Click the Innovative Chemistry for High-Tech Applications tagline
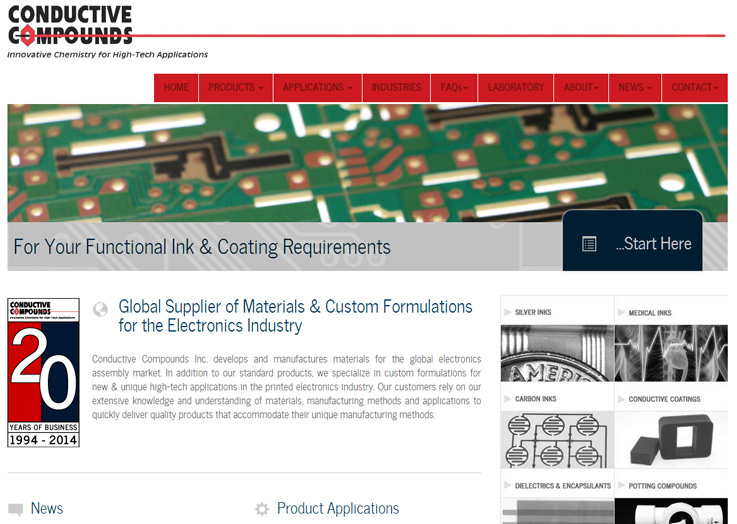Viewport: 737px width, 524px height. (107, 55)
